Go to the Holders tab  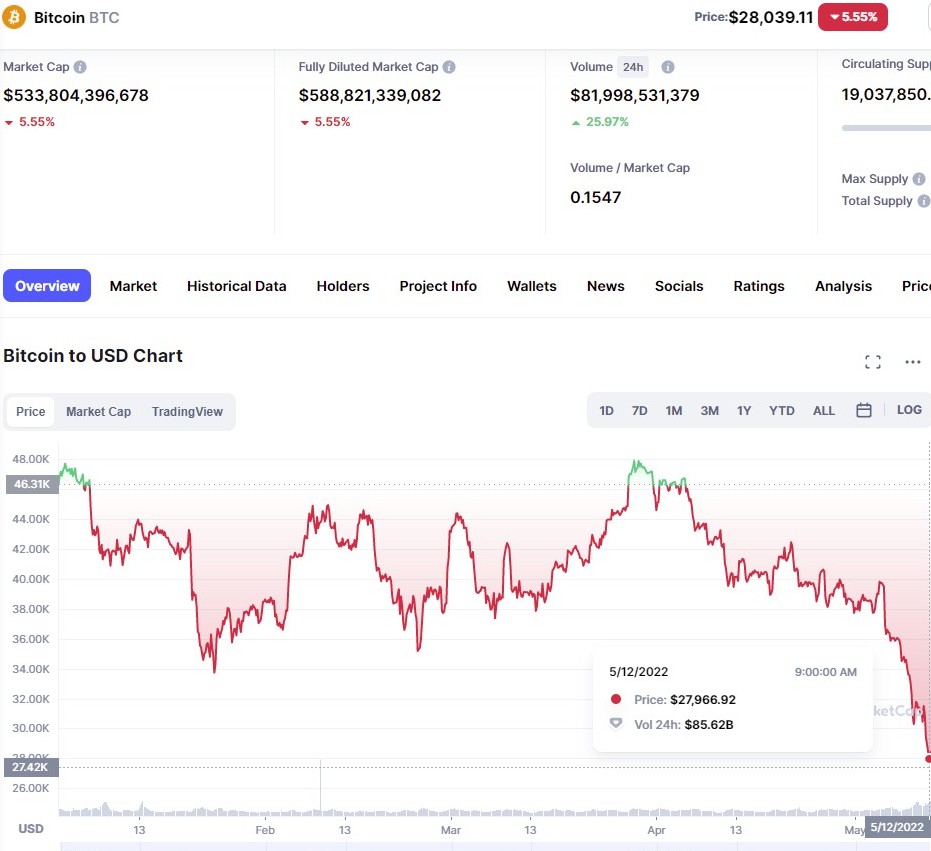point(343,286)
